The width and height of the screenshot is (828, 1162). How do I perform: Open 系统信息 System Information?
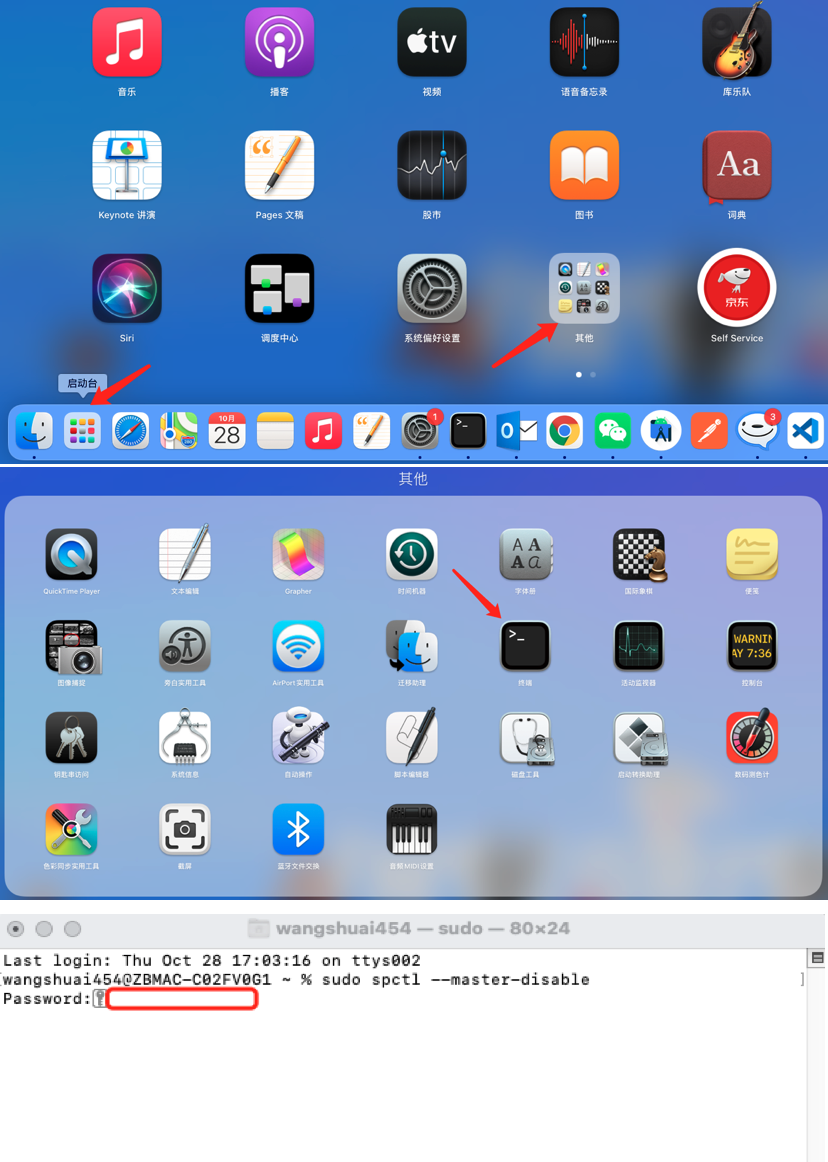click(x=185, y=738)
